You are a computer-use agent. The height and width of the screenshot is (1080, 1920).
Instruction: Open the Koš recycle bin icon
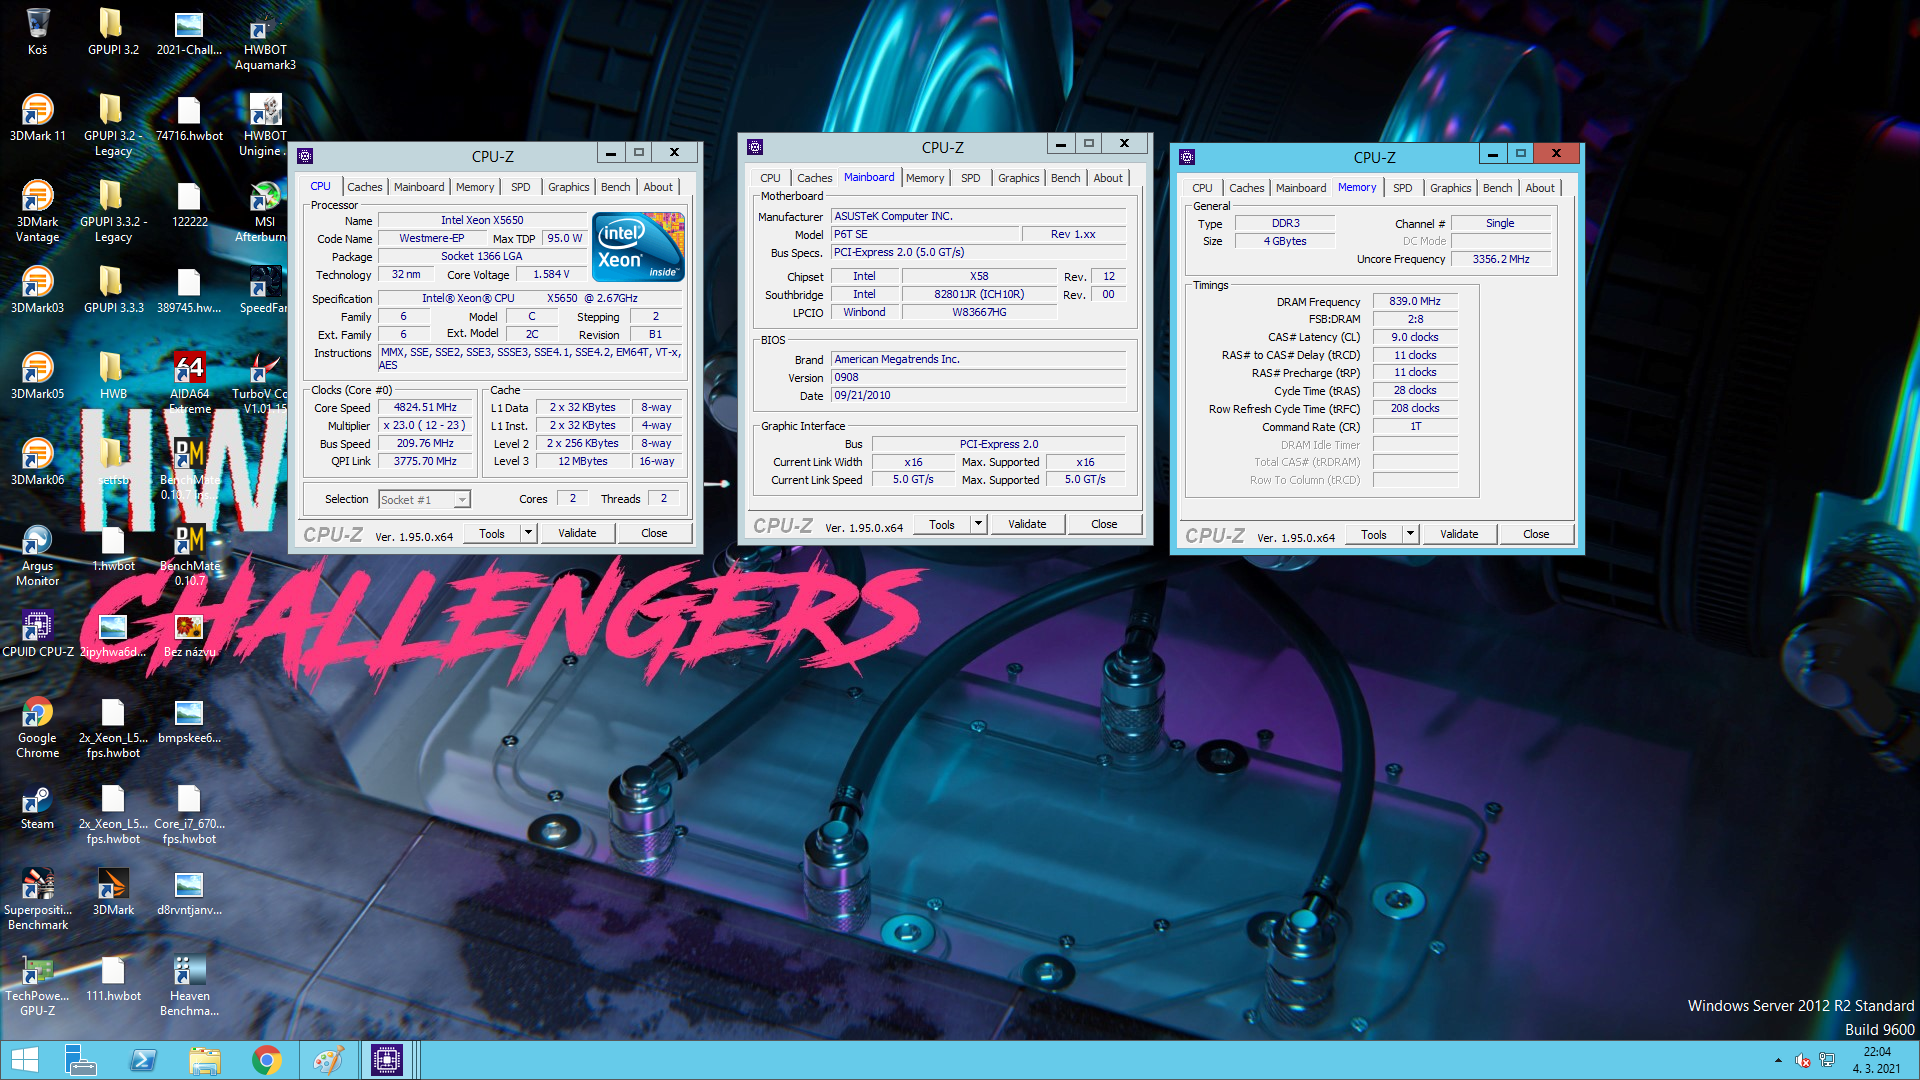(37, 30)
